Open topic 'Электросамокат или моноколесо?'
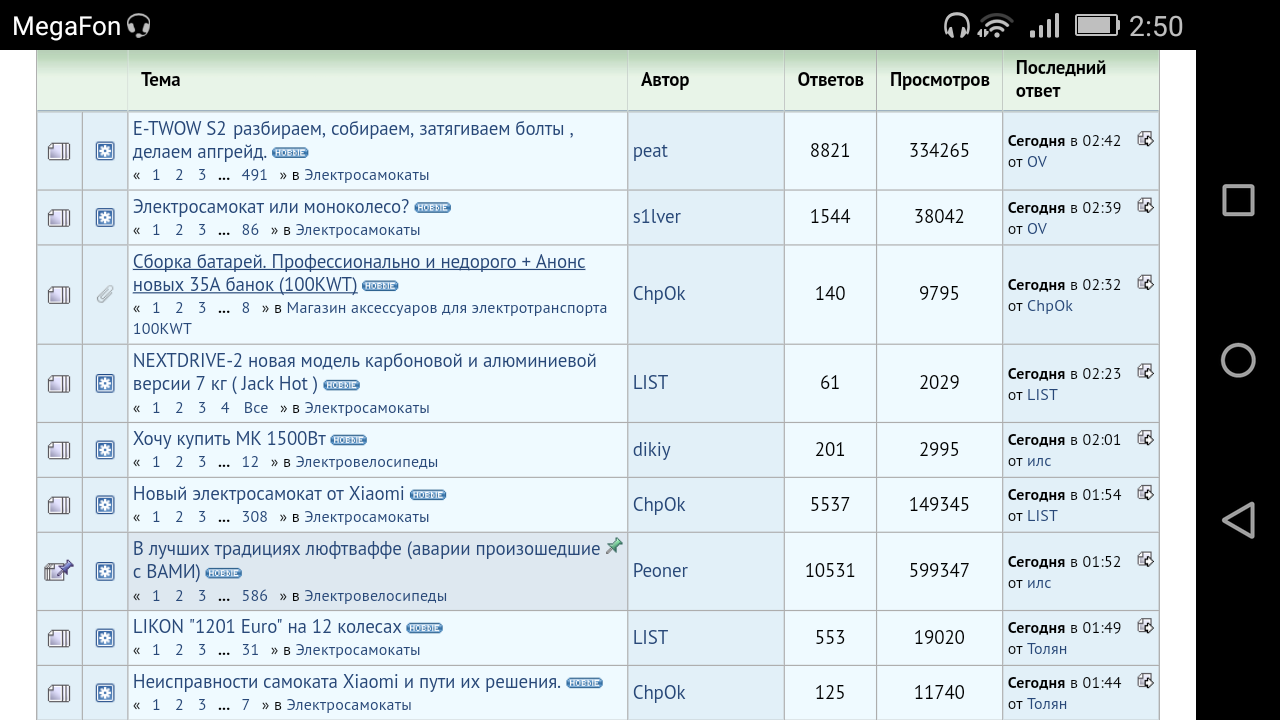This screenshot has height=720, width=1280. pos(271,207)
